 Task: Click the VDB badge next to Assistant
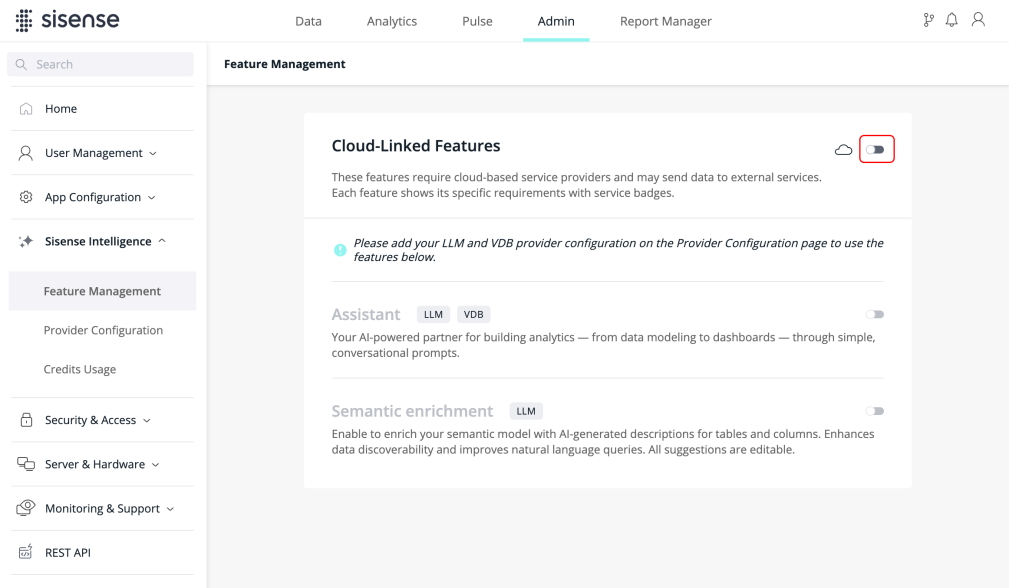[474, 315]
